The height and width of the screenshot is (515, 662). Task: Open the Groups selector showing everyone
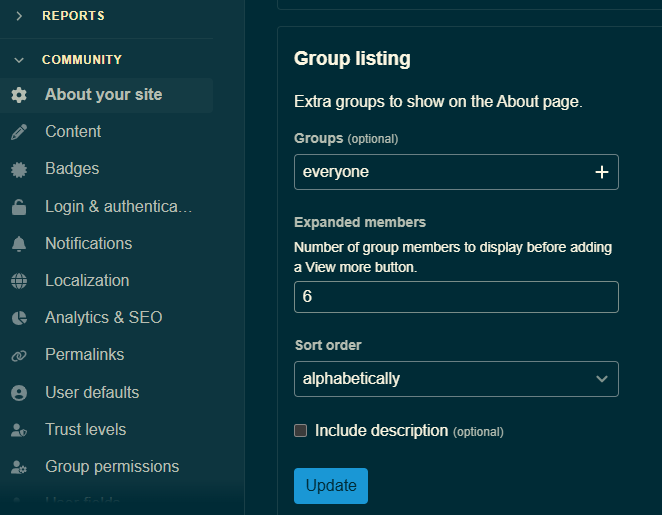pos(456,172)
